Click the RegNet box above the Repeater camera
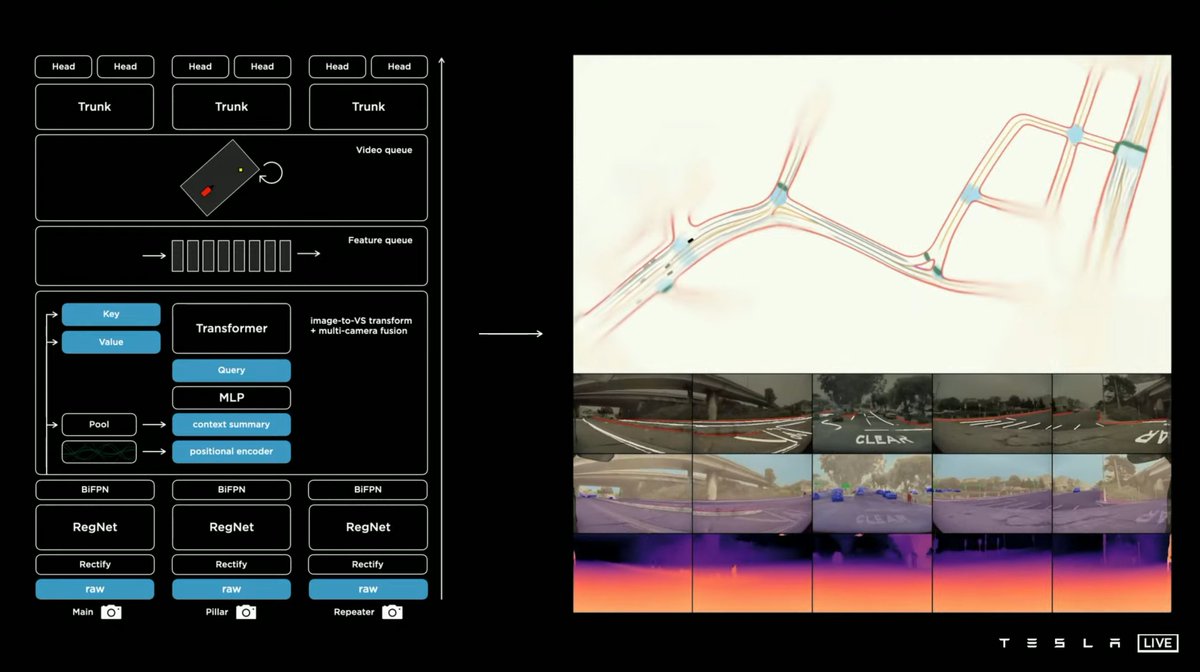The width and height of the screenshot is (1200, 672). (368, 527)
